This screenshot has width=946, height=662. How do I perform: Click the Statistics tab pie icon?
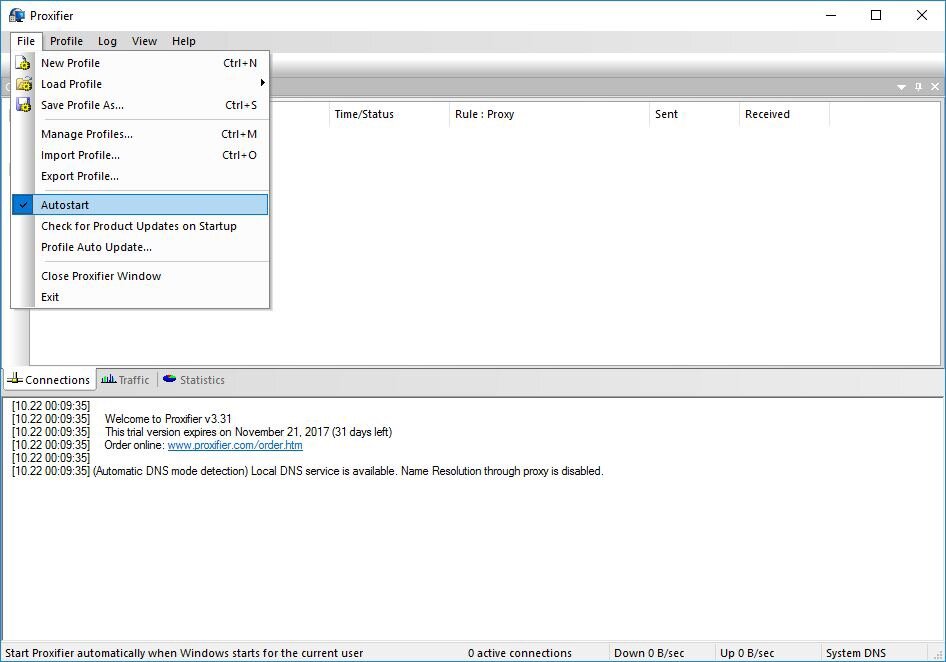point(170,379)
